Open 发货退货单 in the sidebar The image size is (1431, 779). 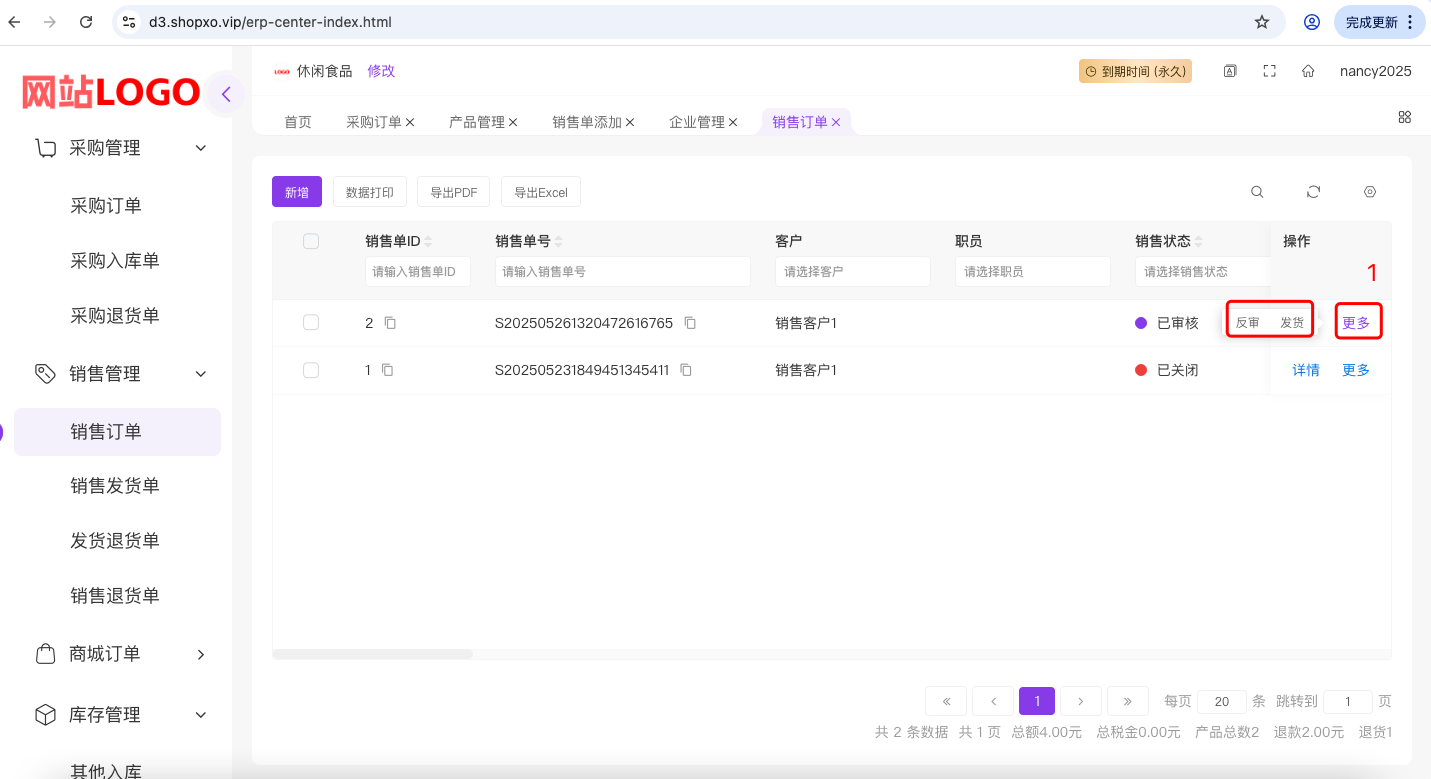[x=115, y=541]
